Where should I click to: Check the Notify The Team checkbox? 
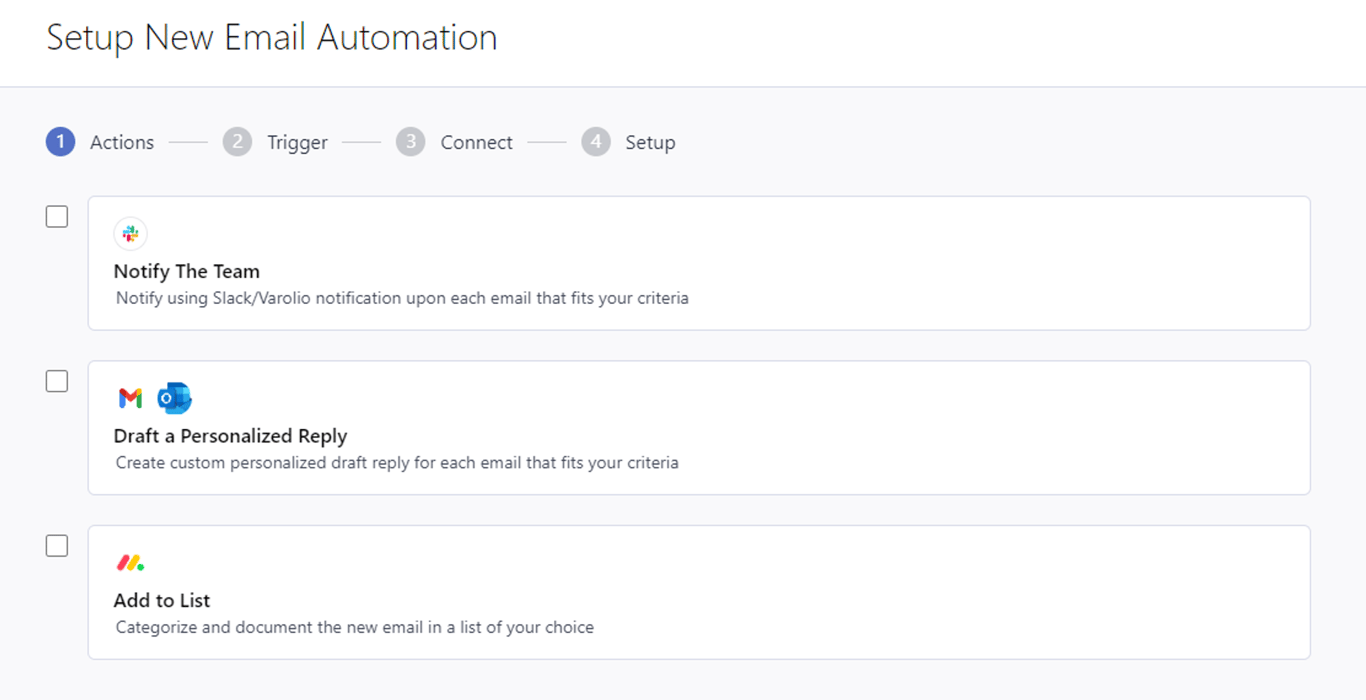[x=57, y=216]
